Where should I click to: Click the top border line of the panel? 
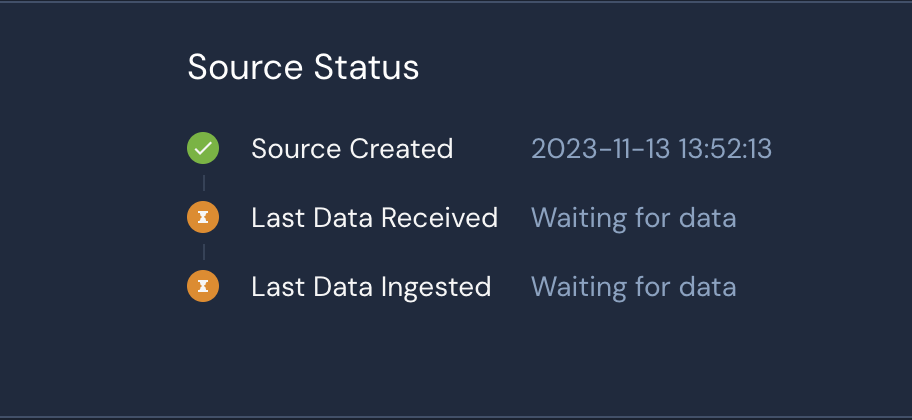tap(456, 2)
